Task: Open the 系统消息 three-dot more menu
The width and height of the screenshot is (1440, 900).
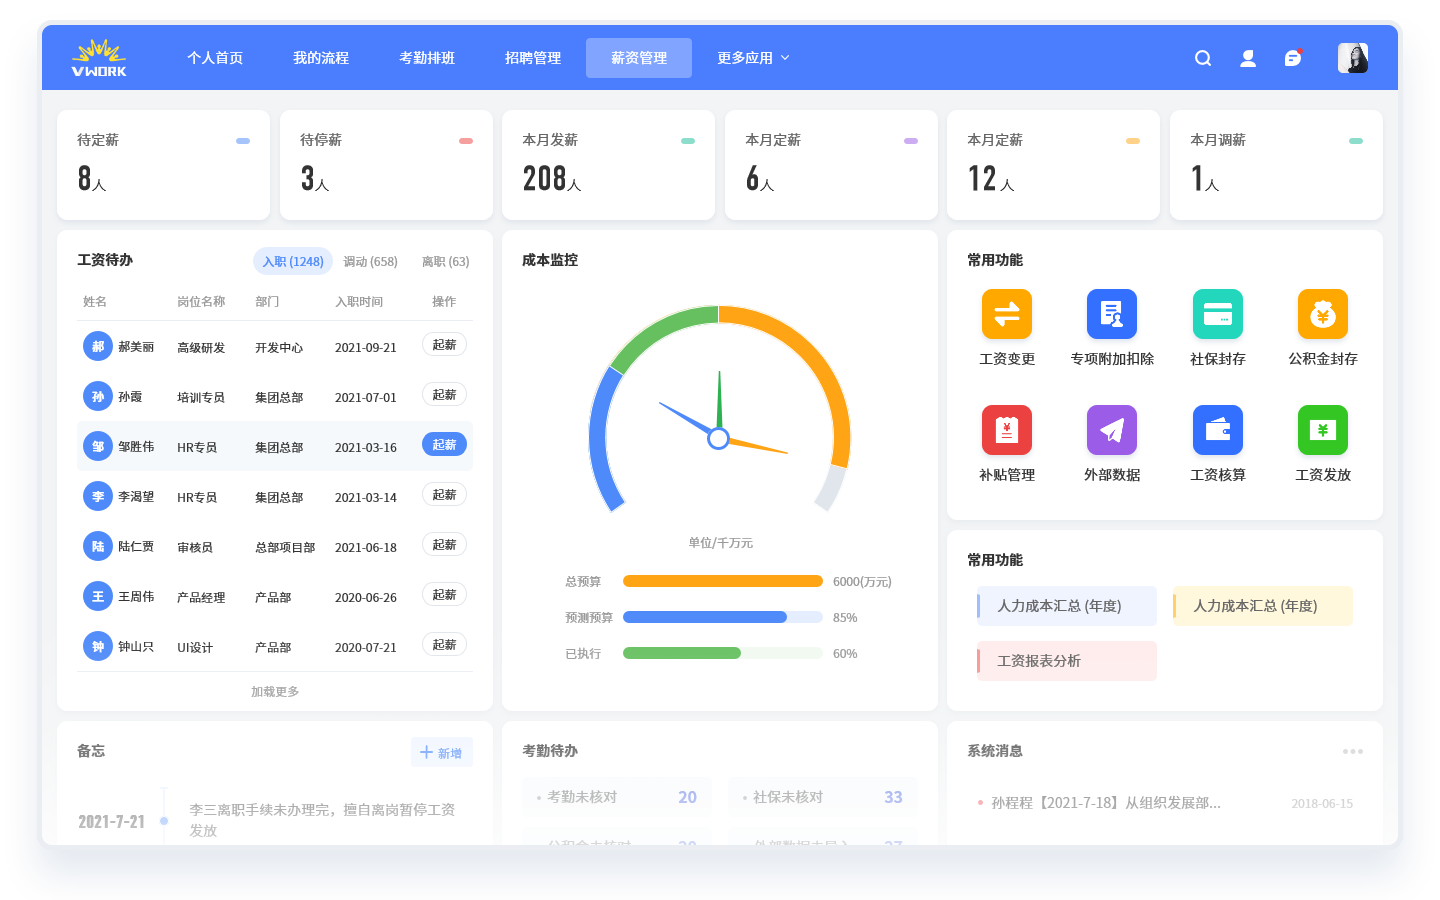Action: tap(1352, 751)
